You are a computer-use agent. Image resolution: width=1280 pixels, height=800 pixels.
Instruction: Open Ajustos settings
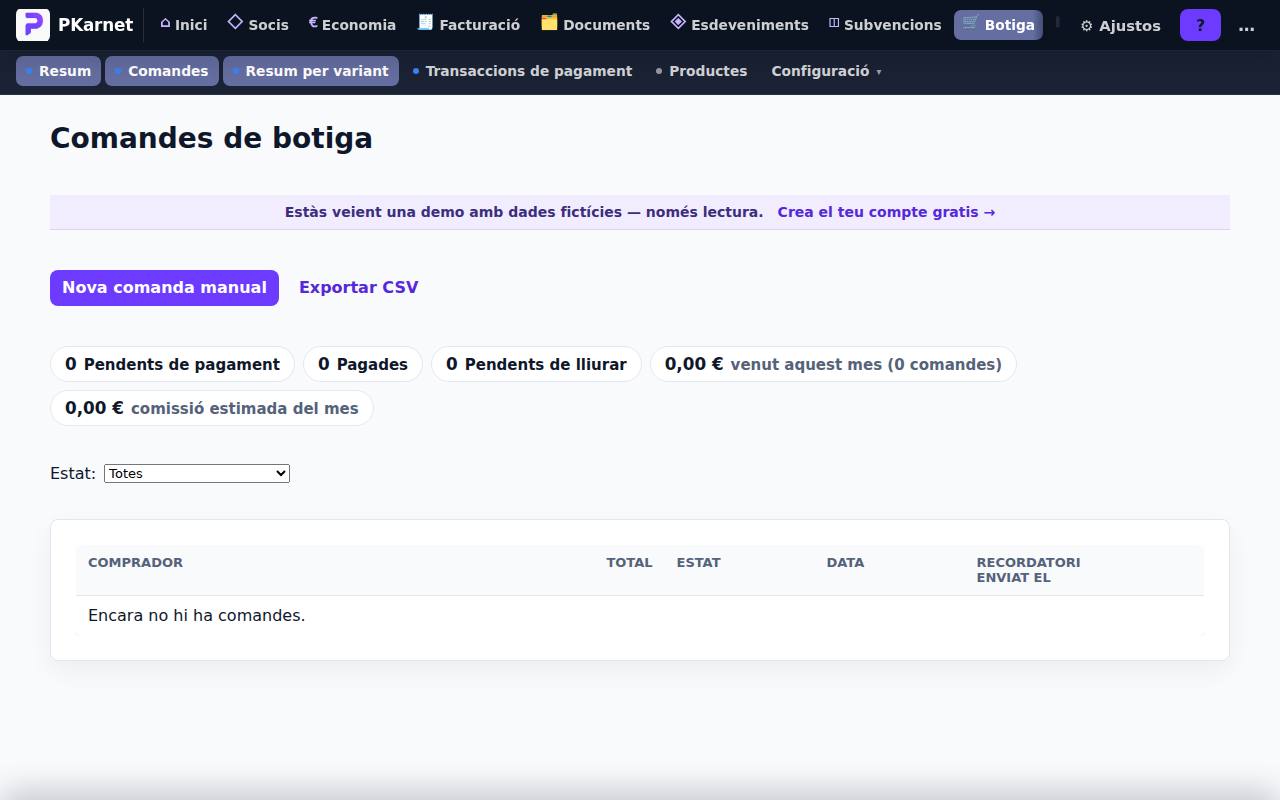coord(1120,26)
